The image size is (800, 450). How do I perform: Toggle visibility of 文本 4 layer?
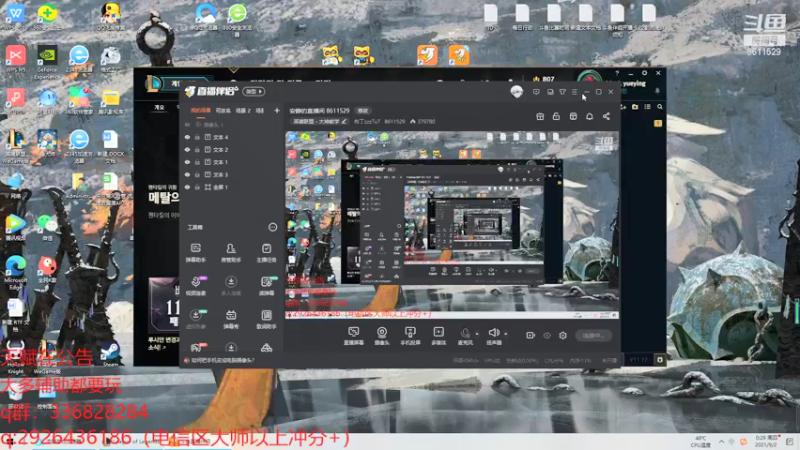[x=187, y=137]
